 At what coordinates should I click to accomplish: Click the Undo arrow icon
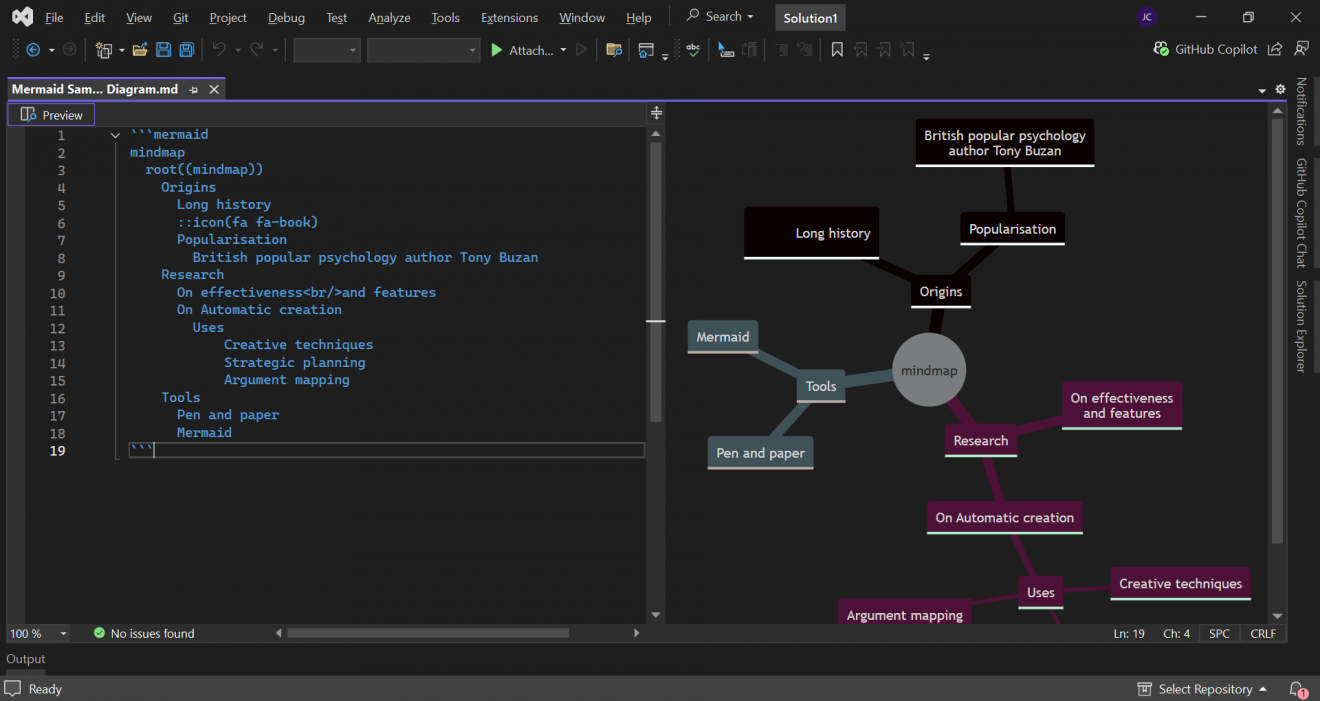point(219,50)
